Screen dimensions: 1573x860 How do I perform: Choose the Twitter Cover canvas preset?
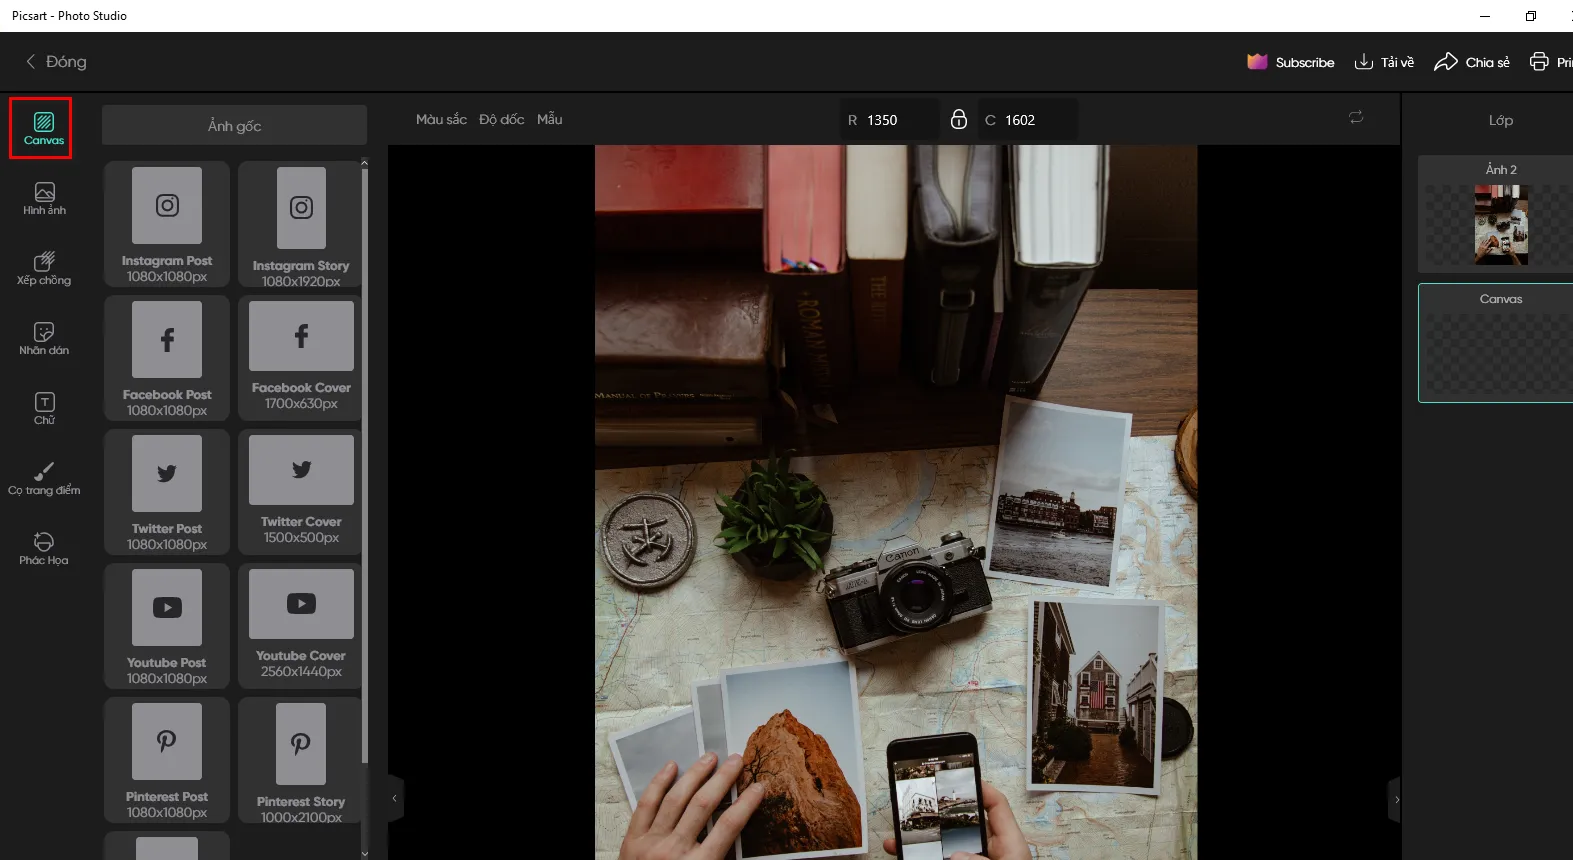[301, 492]
